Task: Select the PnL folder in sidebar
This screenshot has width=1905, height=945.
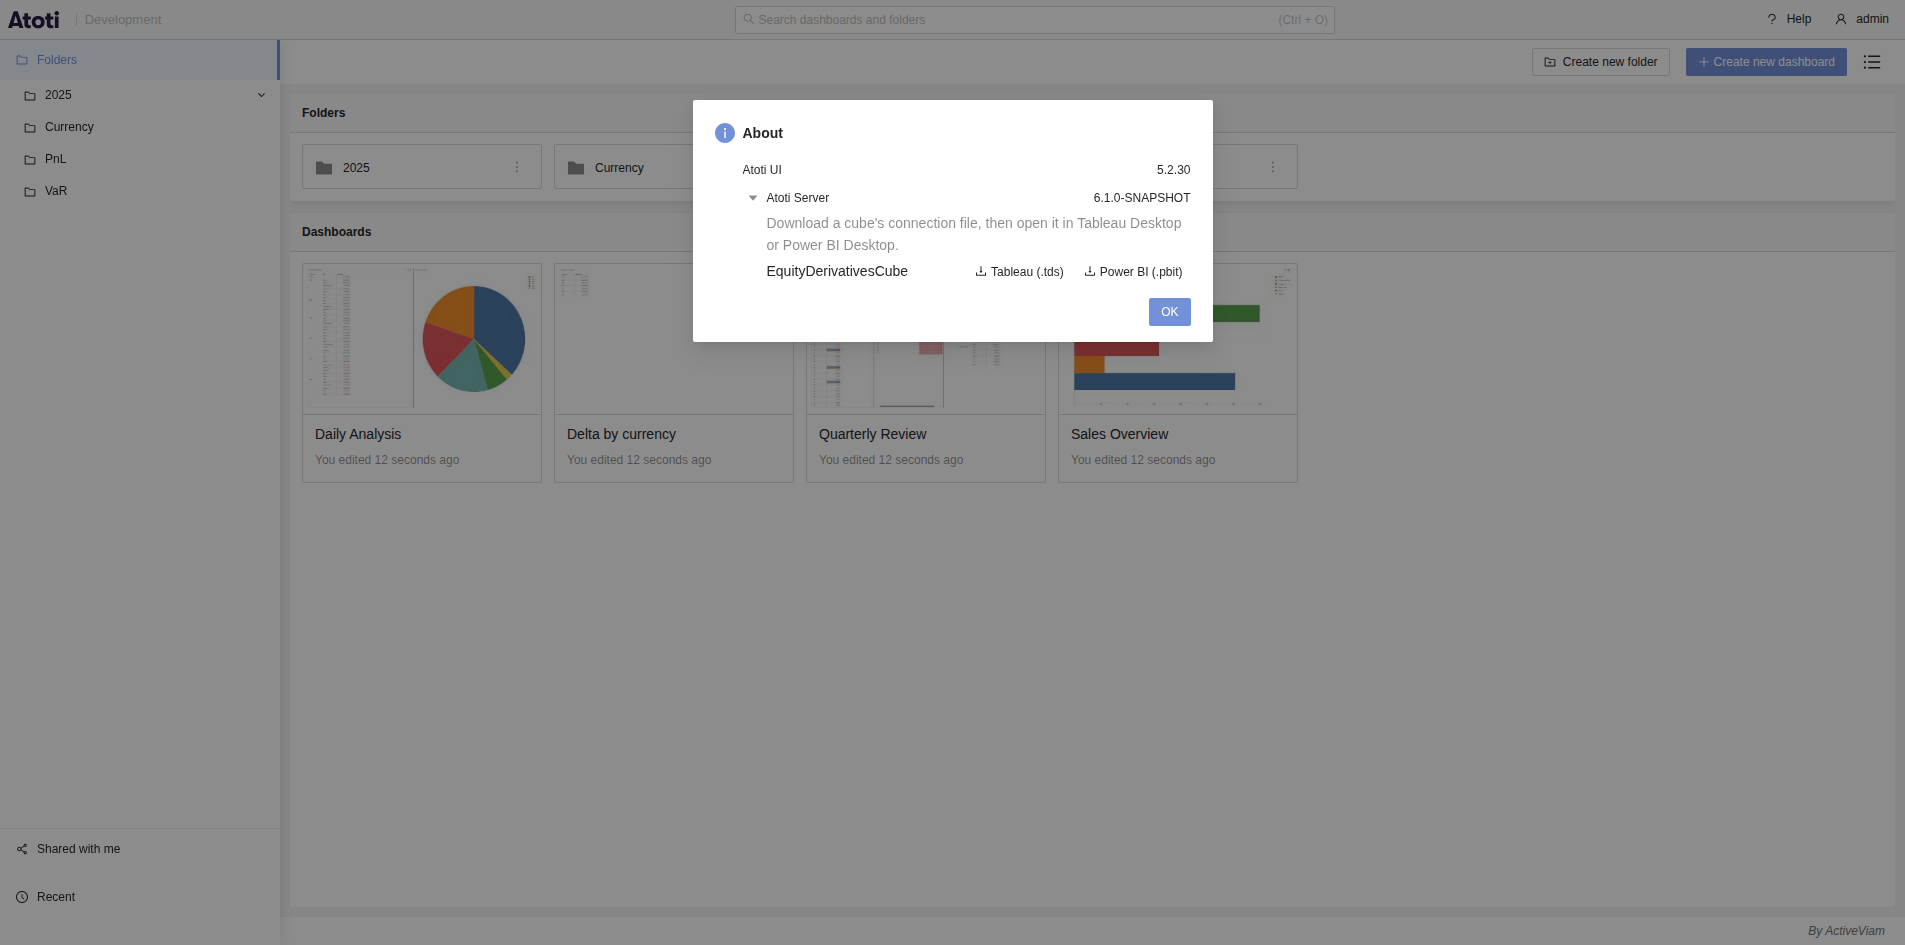Action: pos(140,159)
